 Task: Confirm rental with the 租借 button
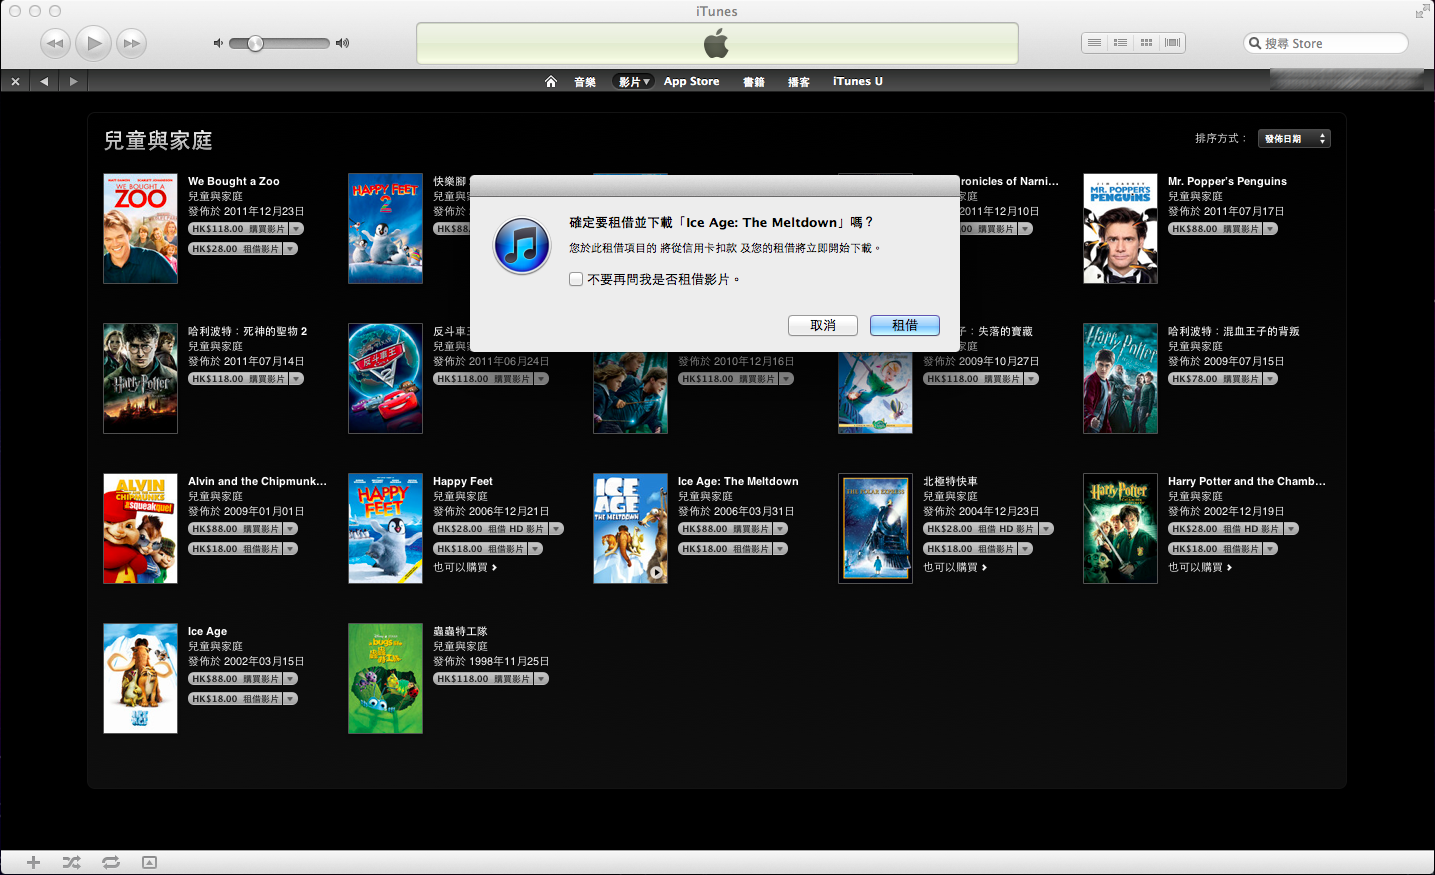(904, 325)
